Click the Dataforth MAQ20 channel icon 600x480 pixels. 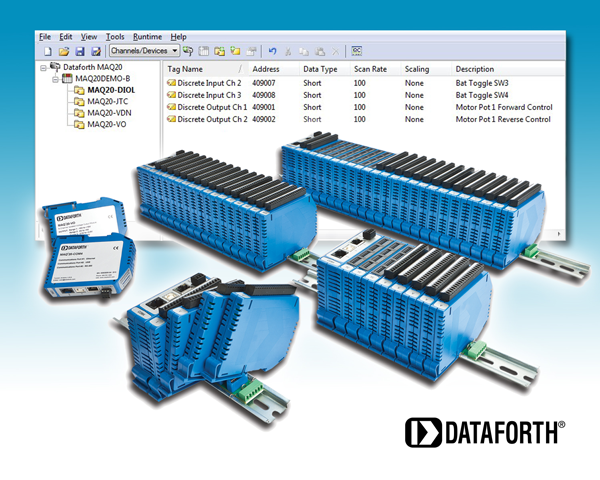coord(55,67)
